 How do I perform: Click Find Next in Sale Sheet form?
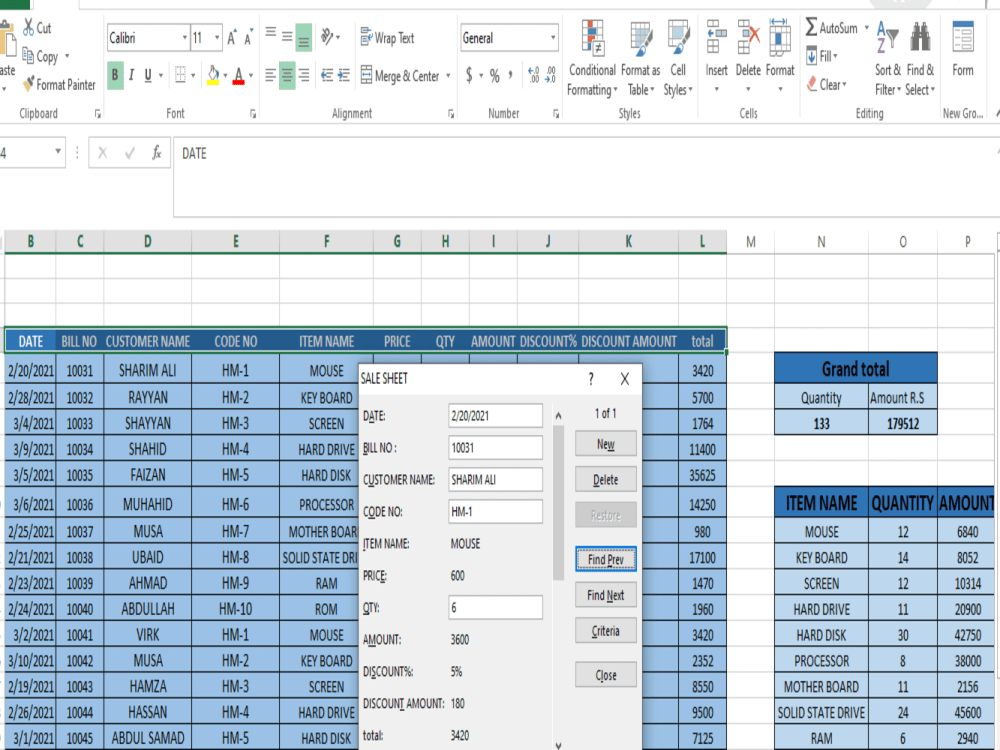click(x=605, y=595)
